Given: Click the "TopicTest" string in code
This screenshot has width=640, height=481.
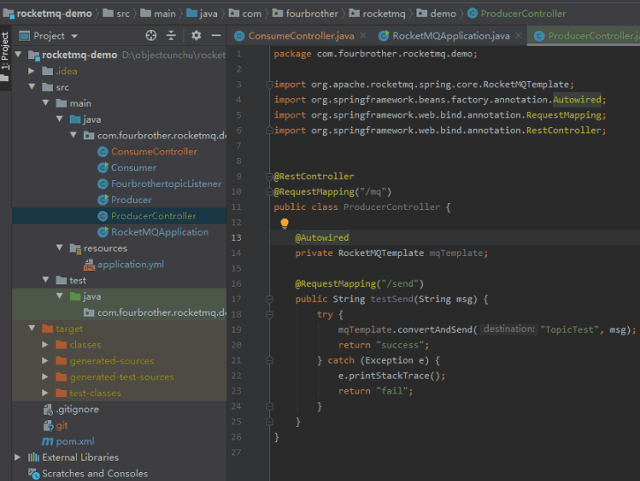Looking at the screenshot, I should (x=569, y=330).
